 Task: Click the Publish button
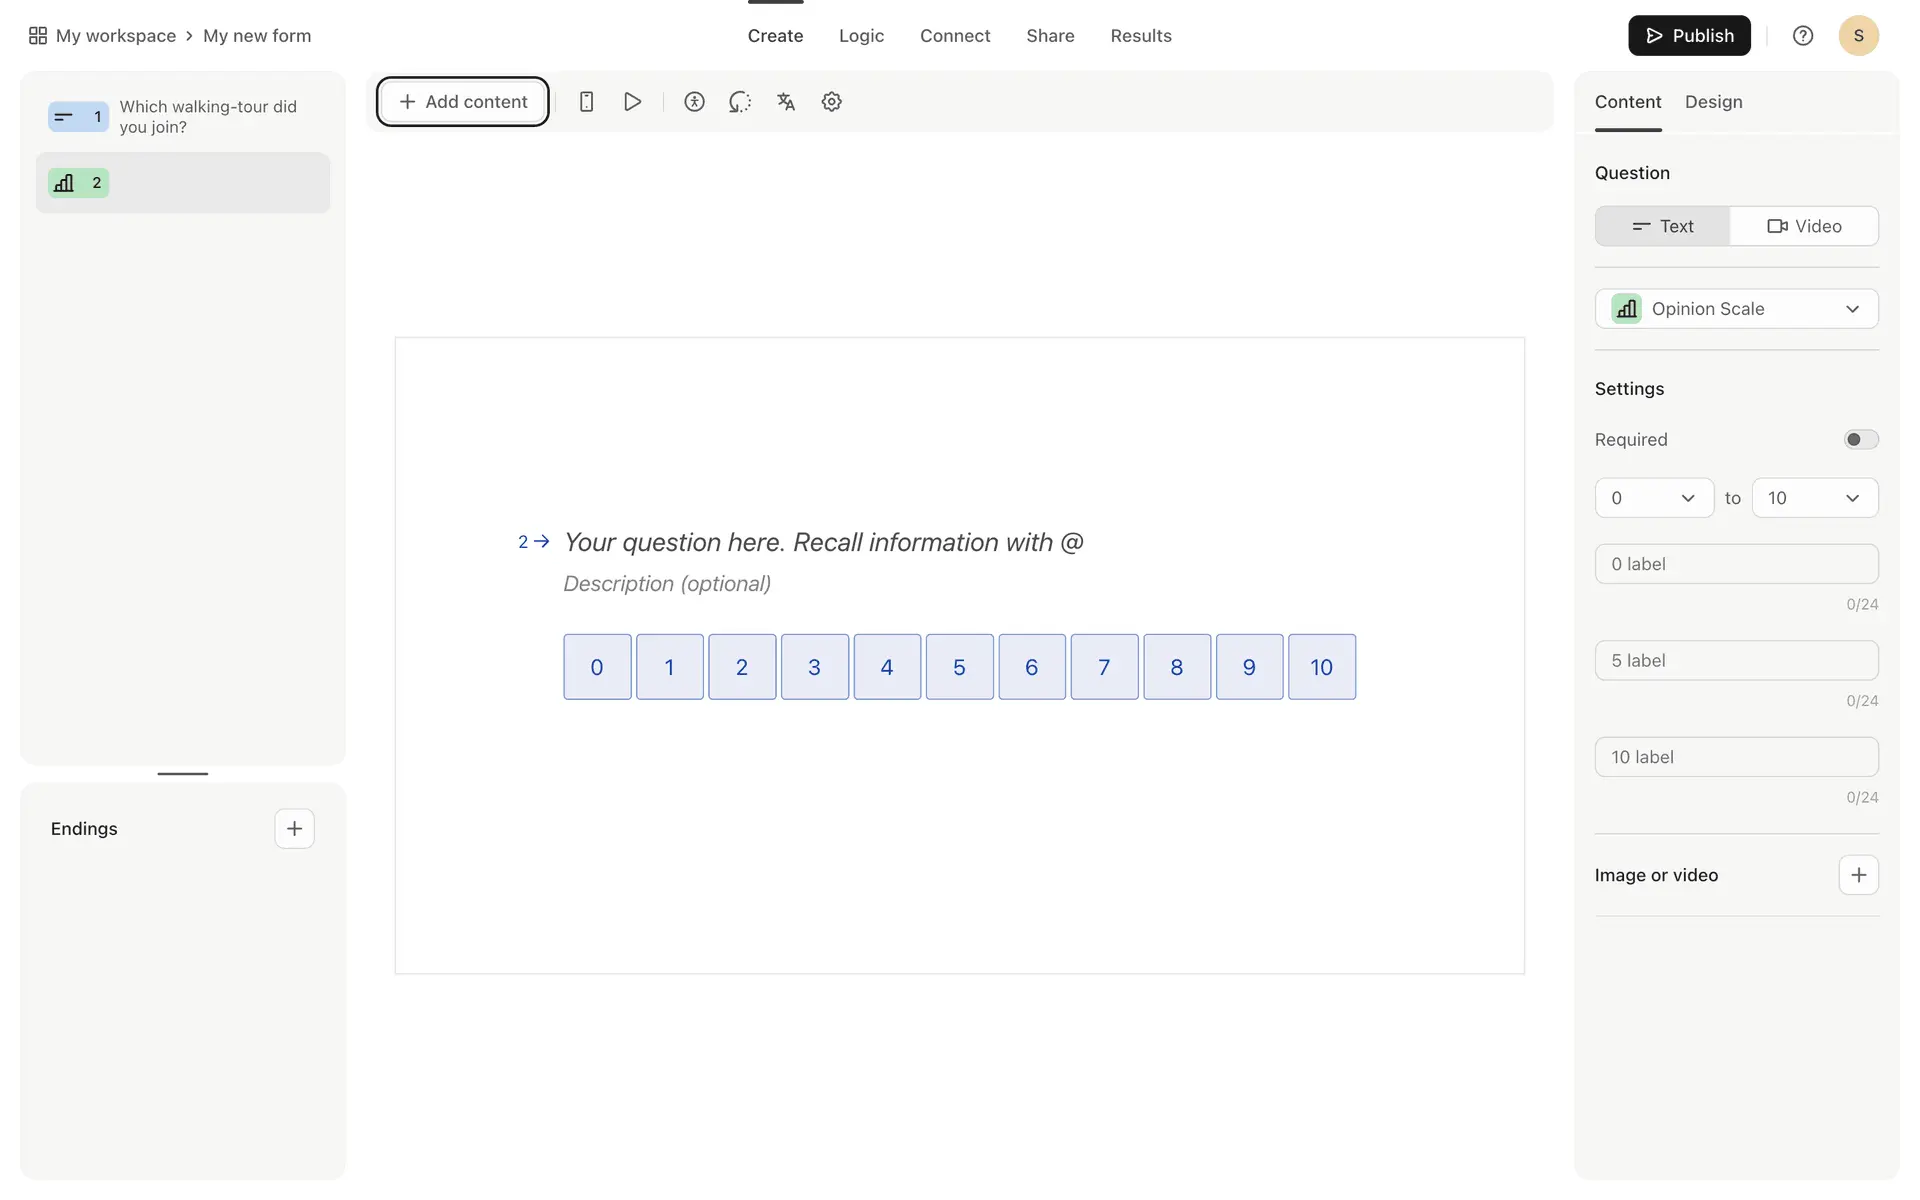pyautogui.click(x=1688, y=36)
